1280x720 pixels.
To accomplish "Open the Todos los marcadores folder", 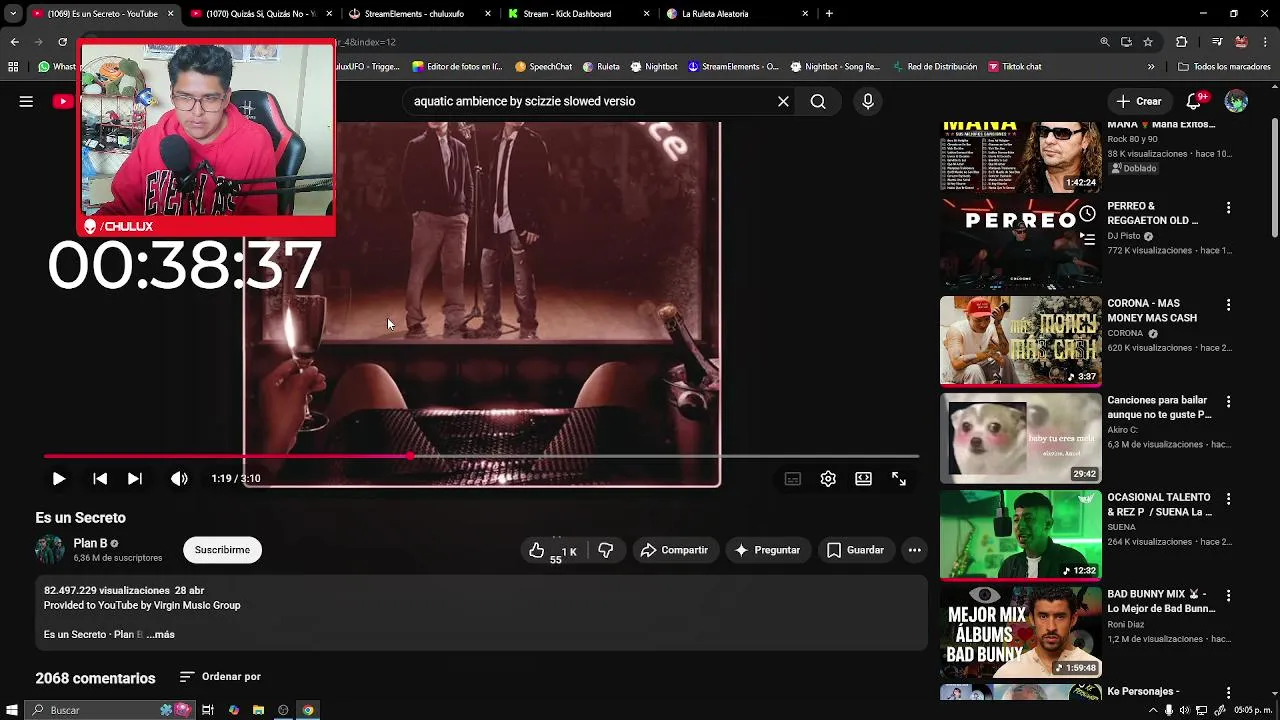I will [x=1224, y=67].
